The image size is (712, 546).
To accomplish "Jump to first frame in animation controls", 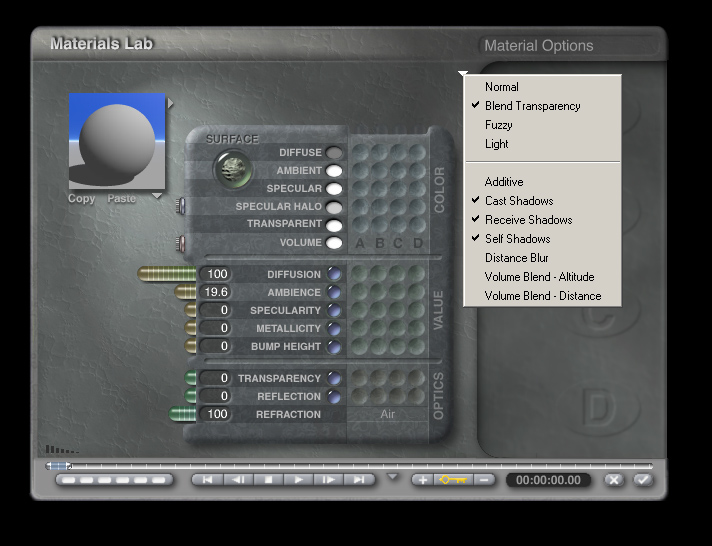I will tap(208, 480).
